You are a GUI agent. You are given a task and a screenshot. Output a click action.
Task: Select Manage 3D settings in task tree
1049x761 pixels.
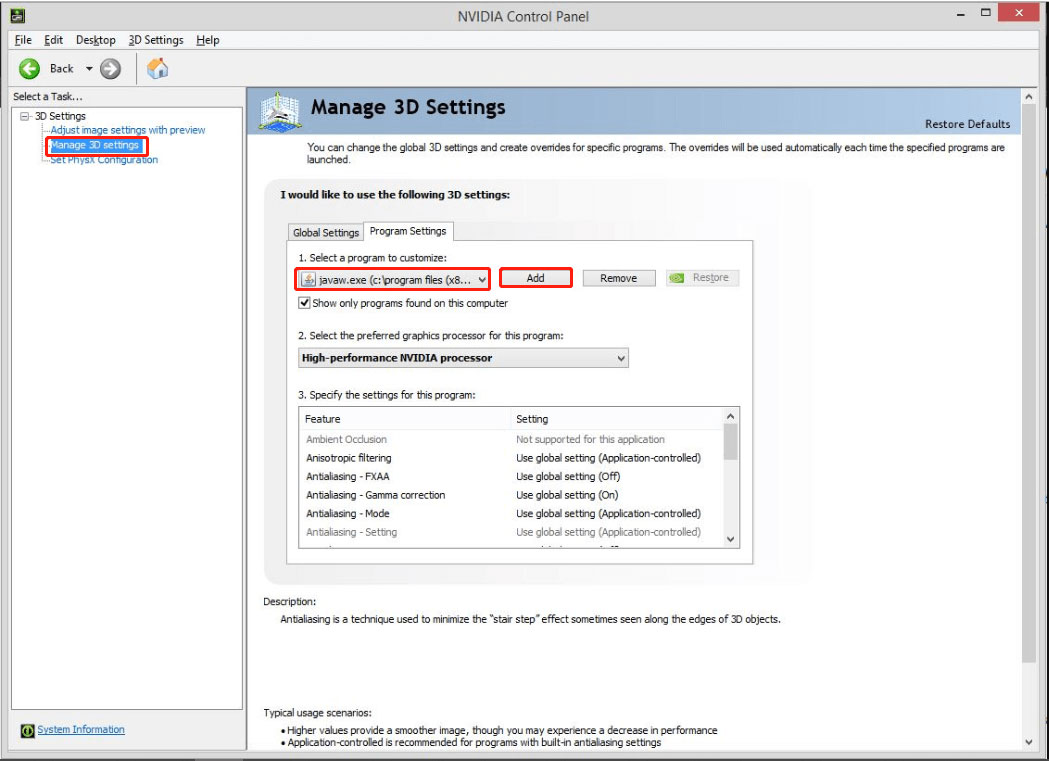pyautogui.click(x=95, y=145)
